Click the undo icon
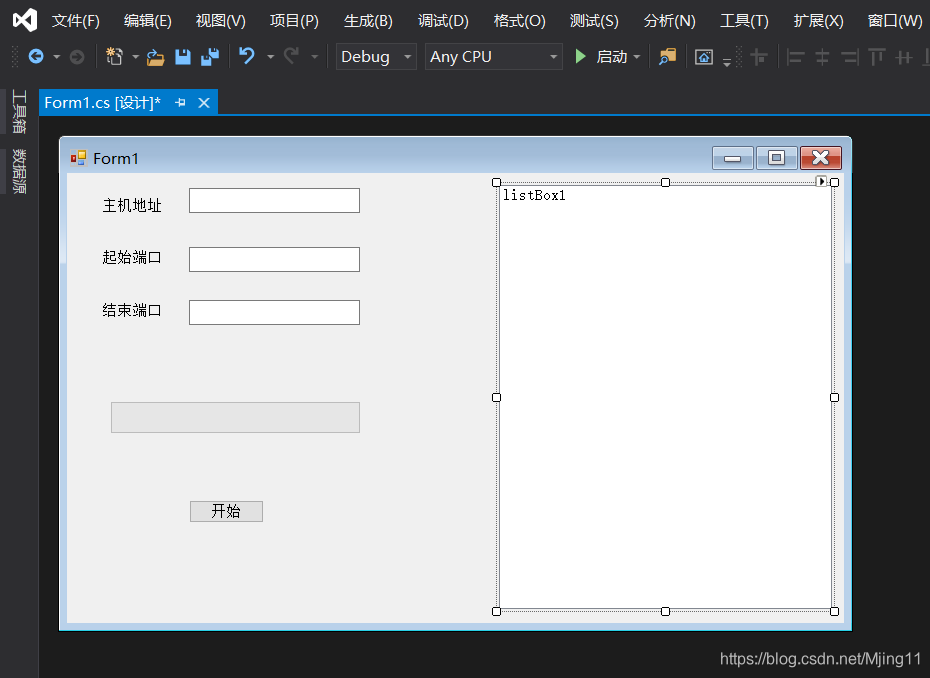The height and width of the screenshot is (678, 930). pos(247,56)
